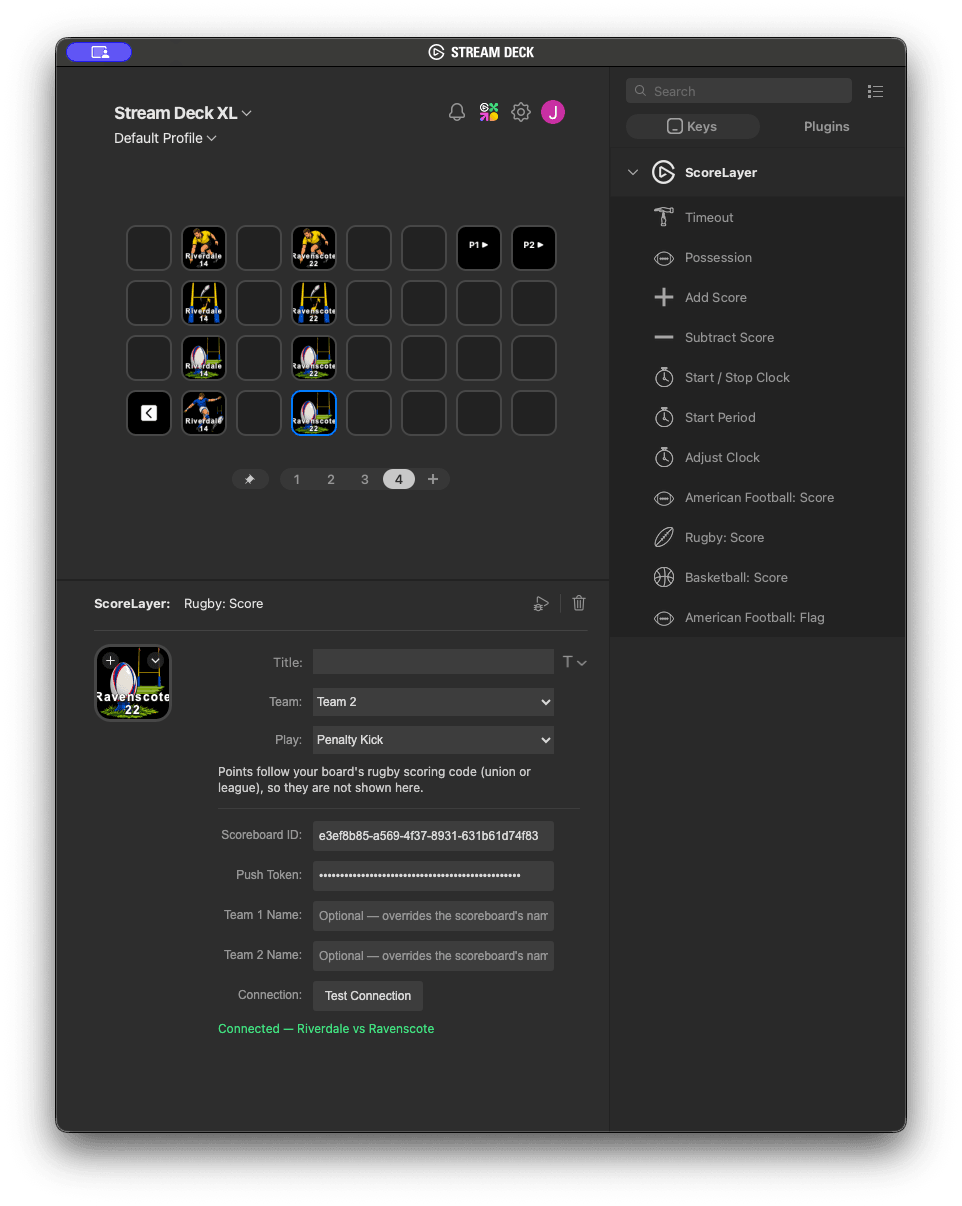This screenshot has width=962, height=1206.
Task: Click "Connected — Riverdale vs Ravenscote" status text
Action: coord(326,1029)
